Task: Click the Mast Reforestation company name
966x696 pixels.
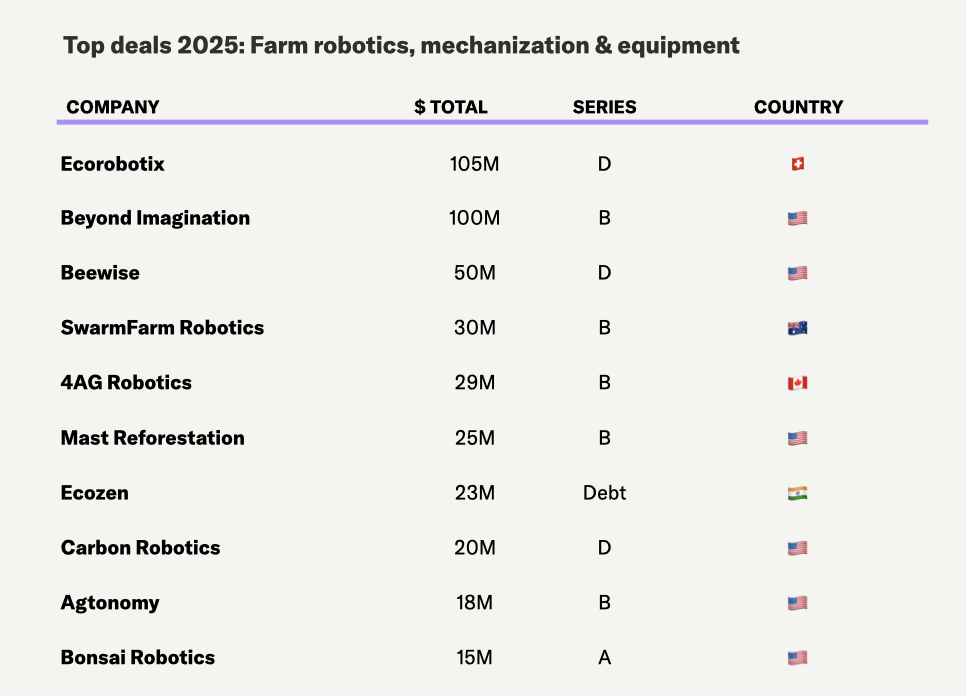Action: 152,438
